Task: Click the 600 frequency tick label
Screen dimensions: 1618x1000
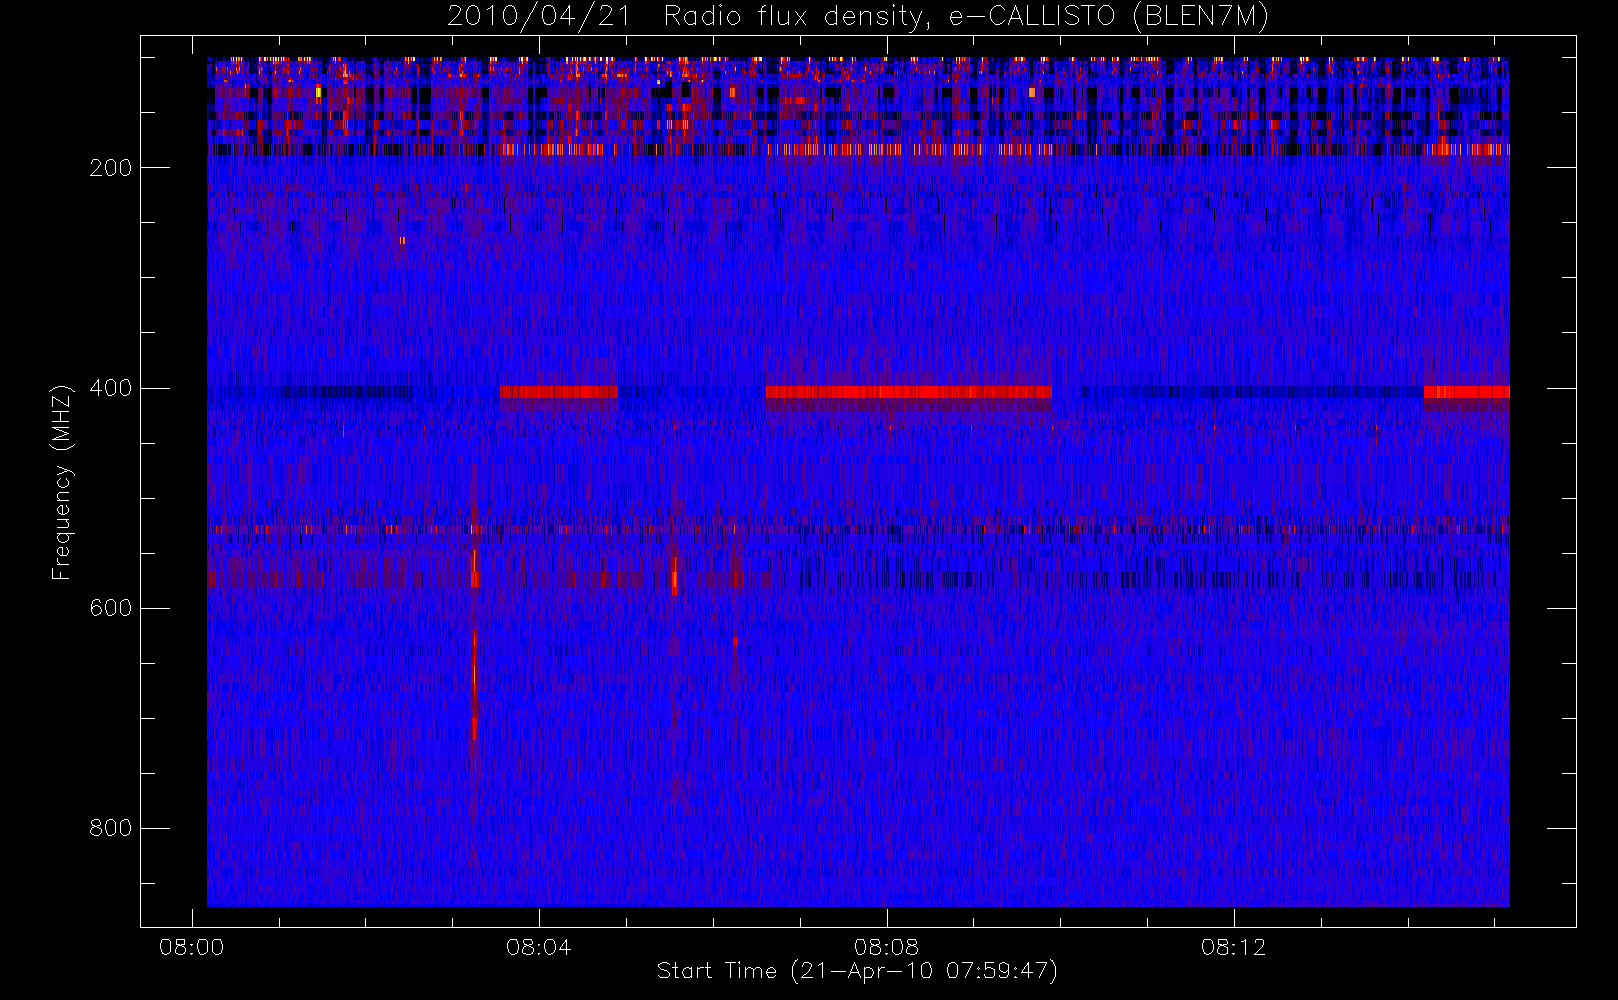Action: [111, 608]
